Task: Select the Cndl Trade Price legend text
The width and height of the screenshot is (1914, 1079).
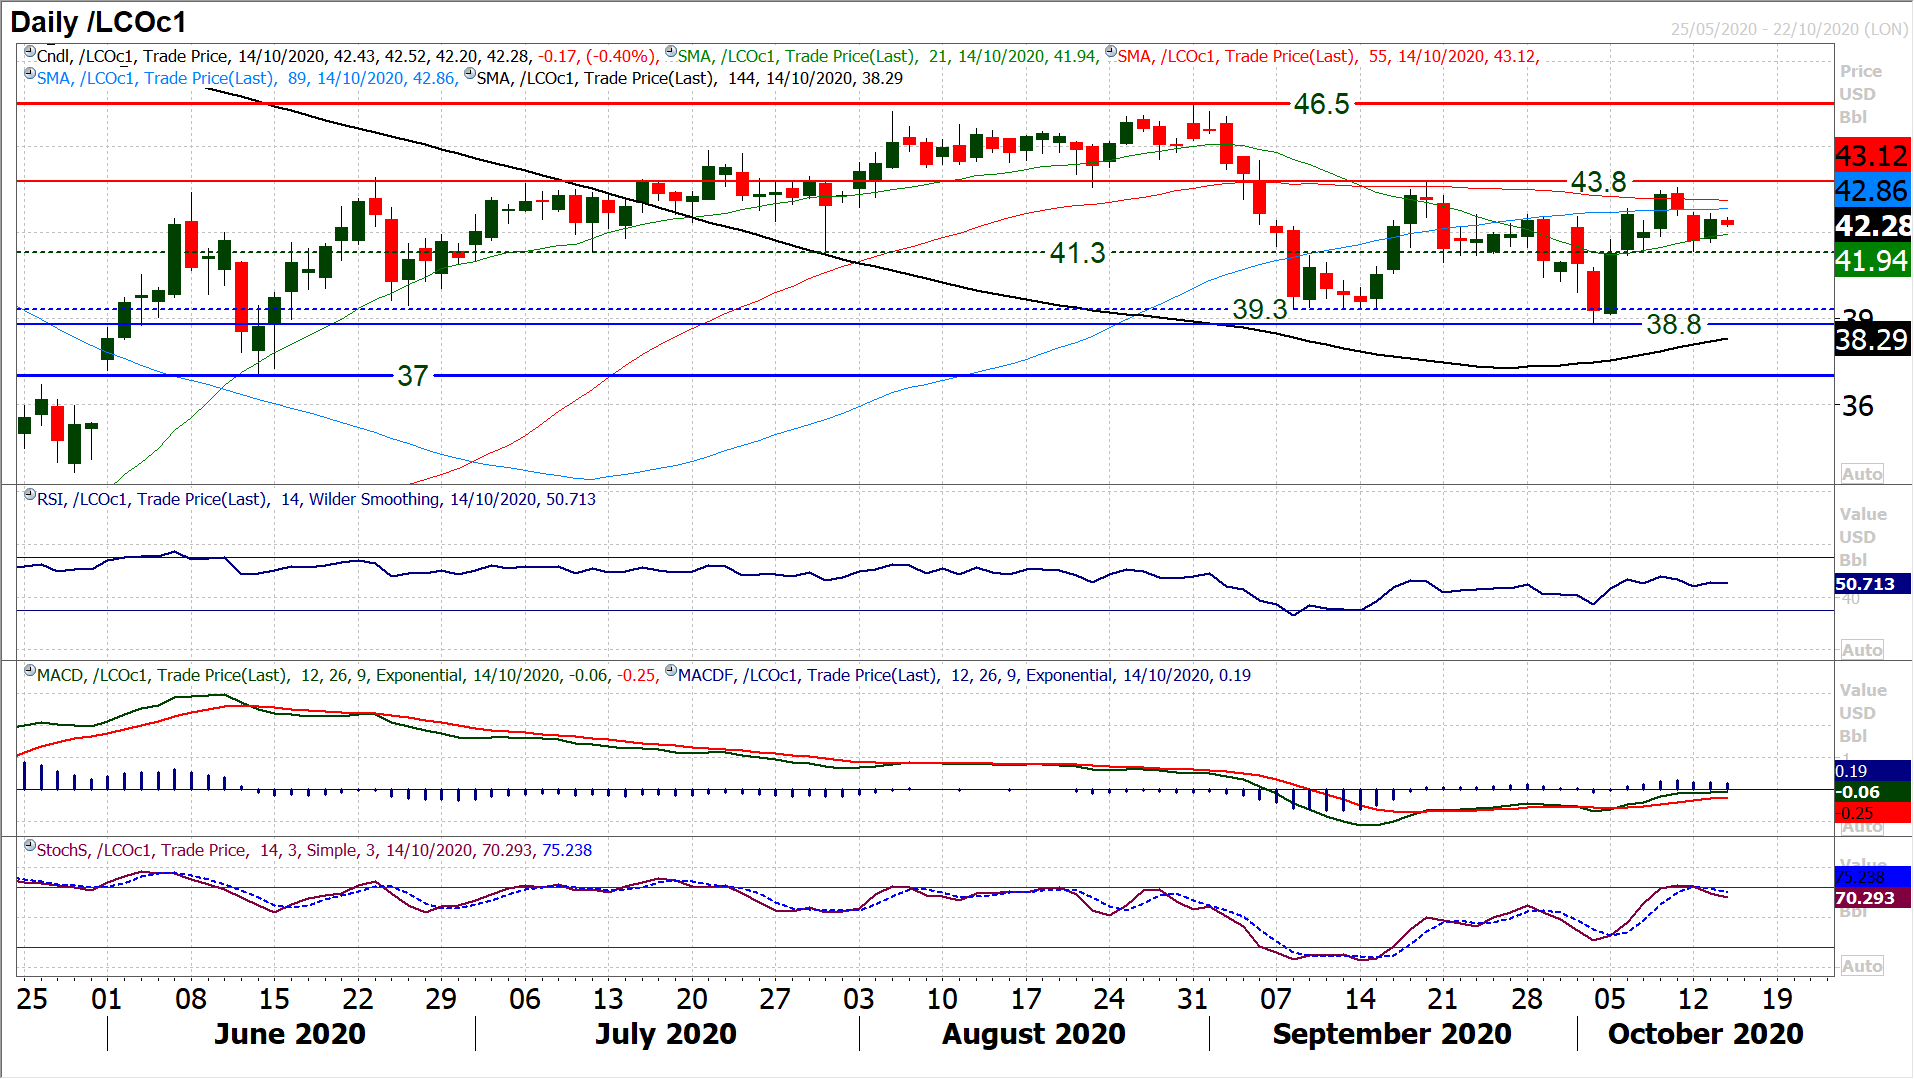Action: click(x=348, y=56)
